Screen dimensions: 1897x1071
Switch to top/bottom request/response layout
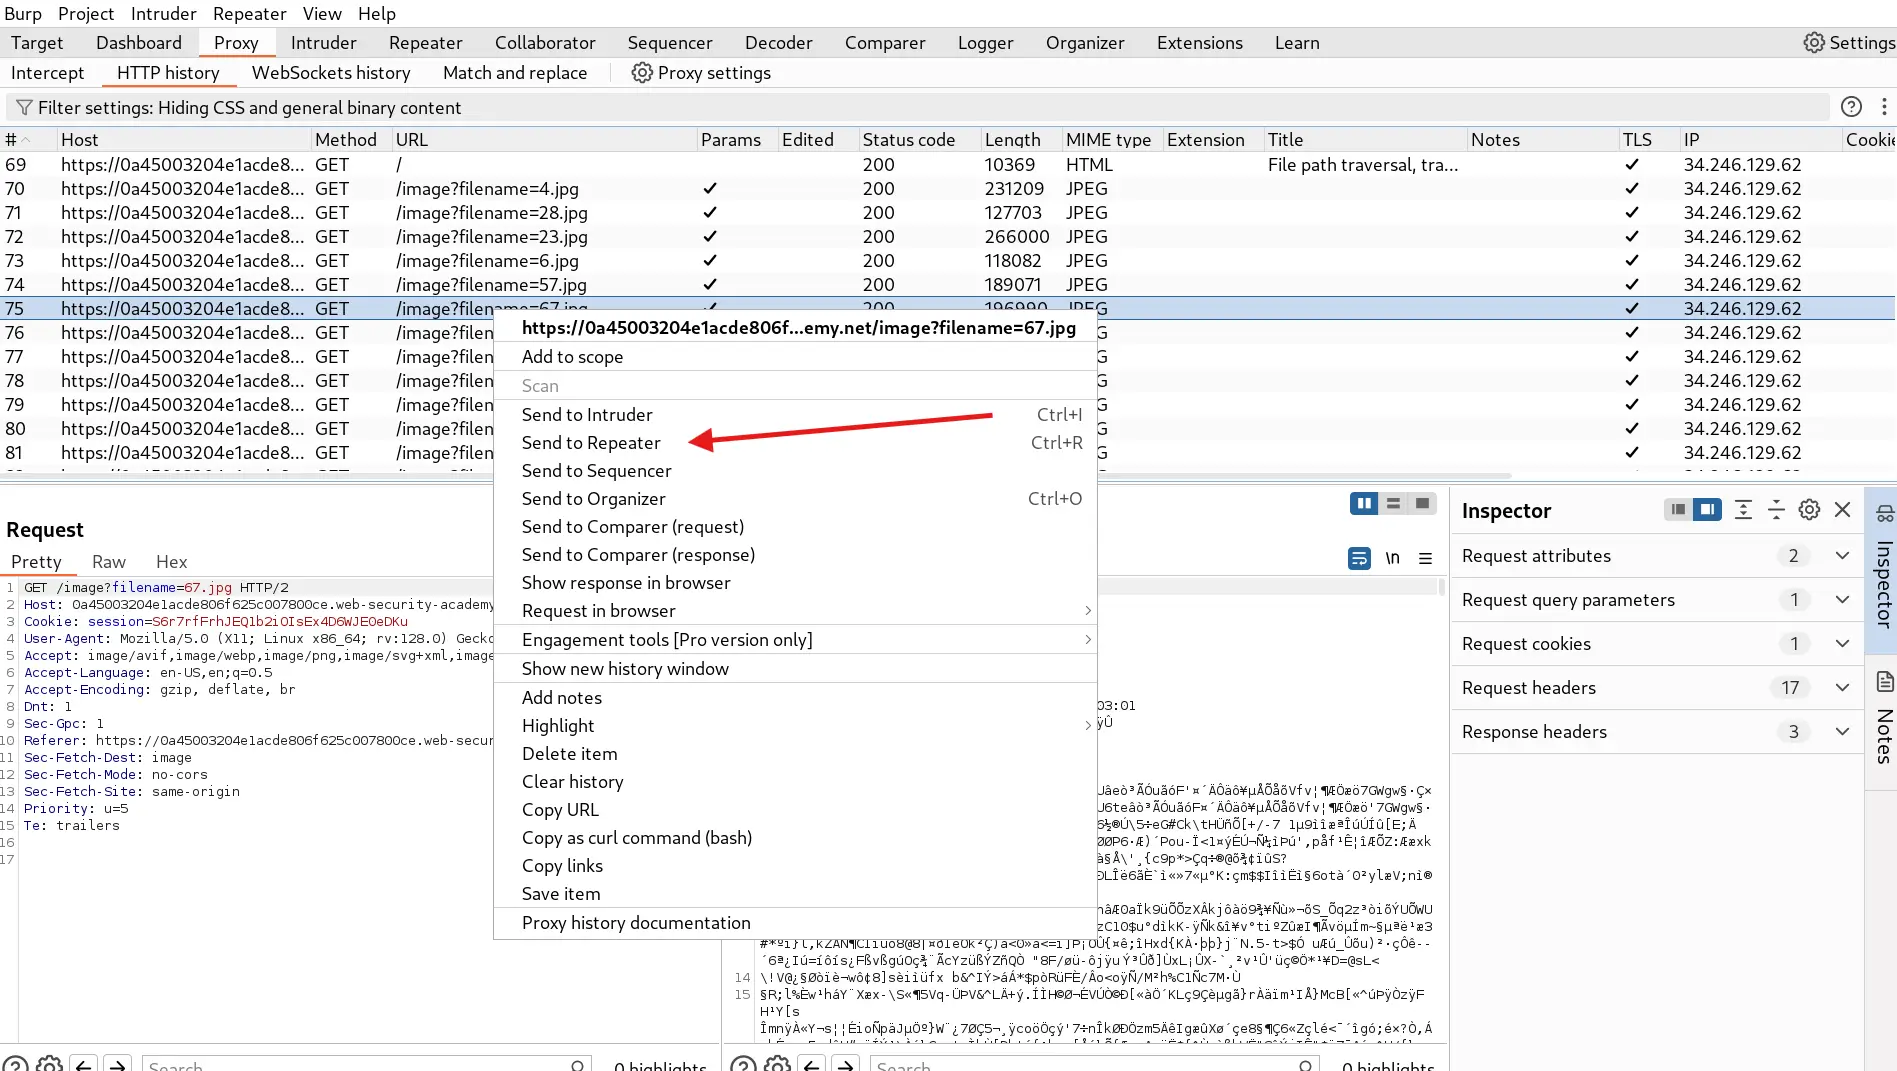[x=1393, y=504]
